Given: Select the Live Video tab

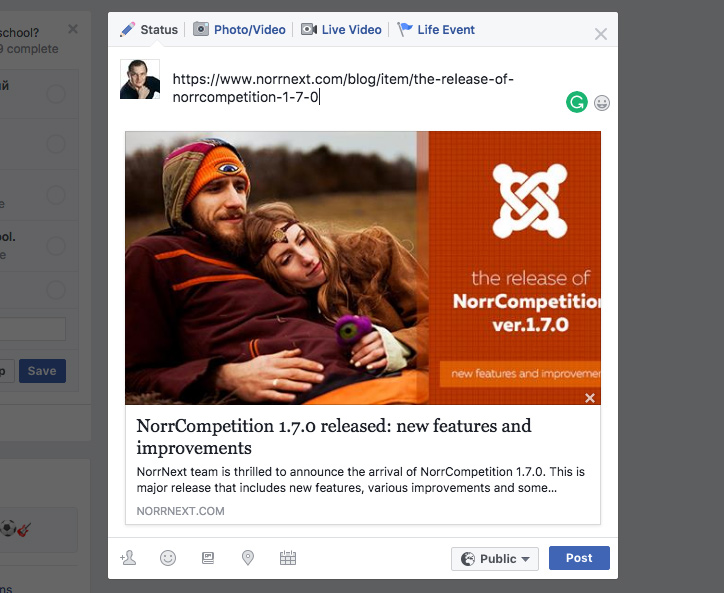Looking at the screenshot, I should [342, 30].
